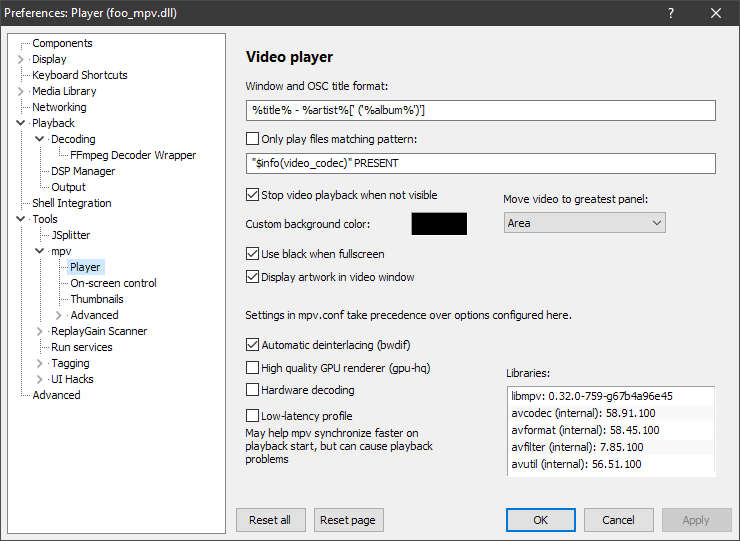
Task: Enable High quality GPU renderer option
Action: [252, 368]
